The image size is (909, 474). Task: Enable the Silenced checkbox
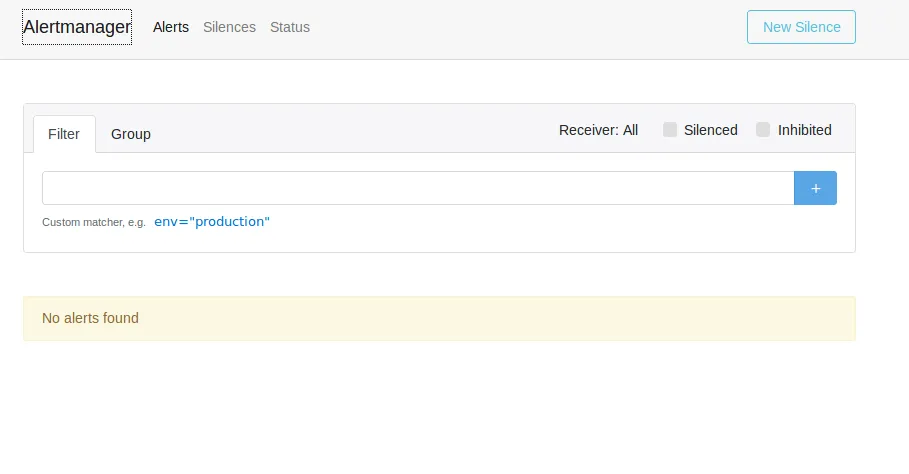tap(670, 130)
